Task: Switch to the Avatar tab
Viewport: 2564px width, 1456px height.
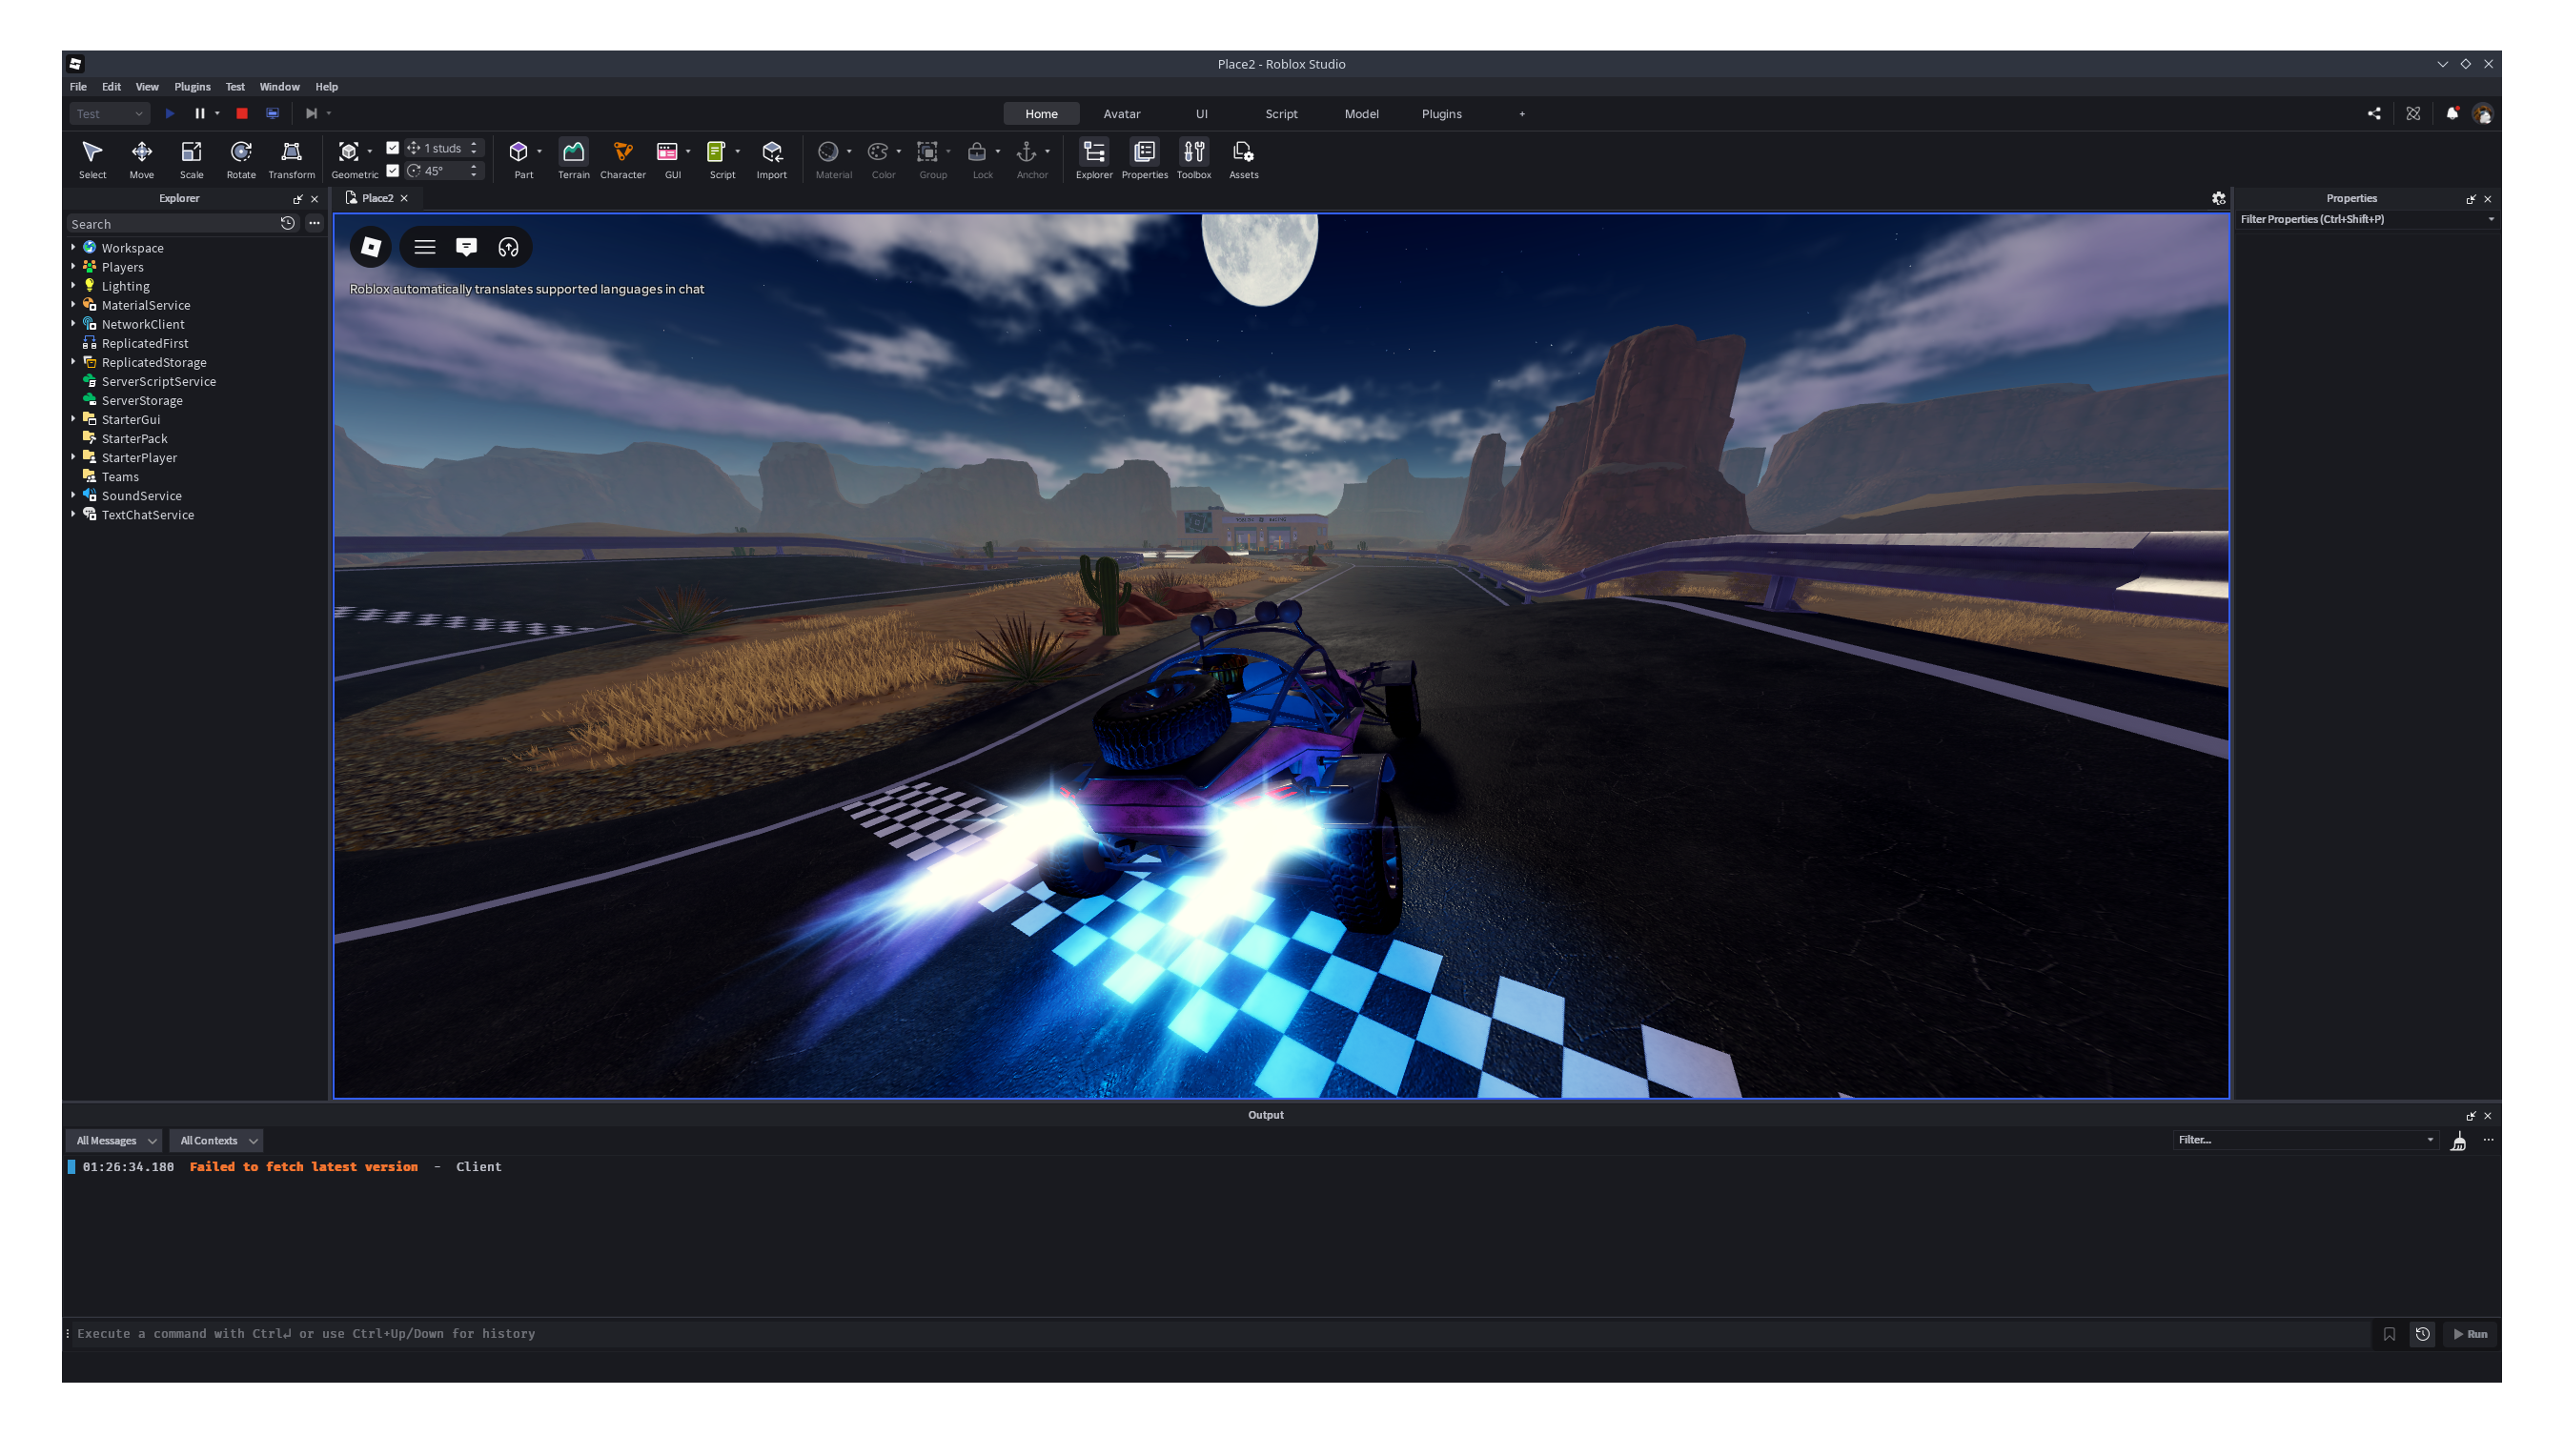Action: 1121,113
